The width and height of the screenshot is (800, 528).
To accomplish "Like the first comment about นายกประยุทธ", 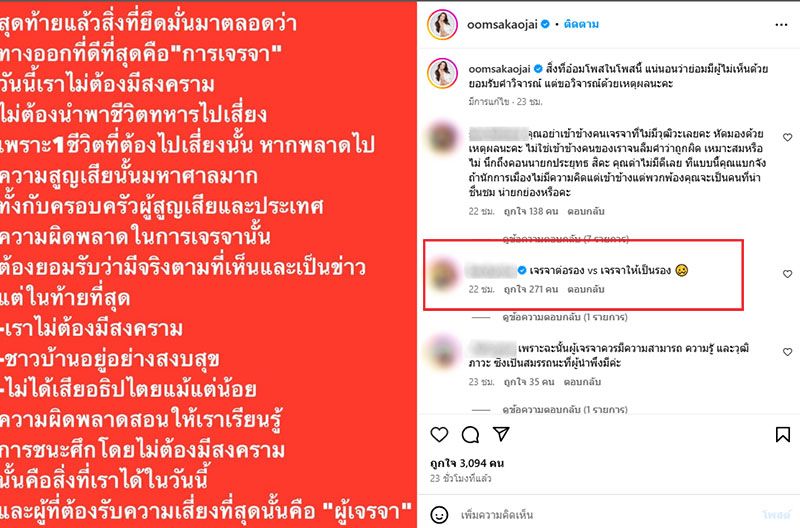I will (x=787, y=137).
